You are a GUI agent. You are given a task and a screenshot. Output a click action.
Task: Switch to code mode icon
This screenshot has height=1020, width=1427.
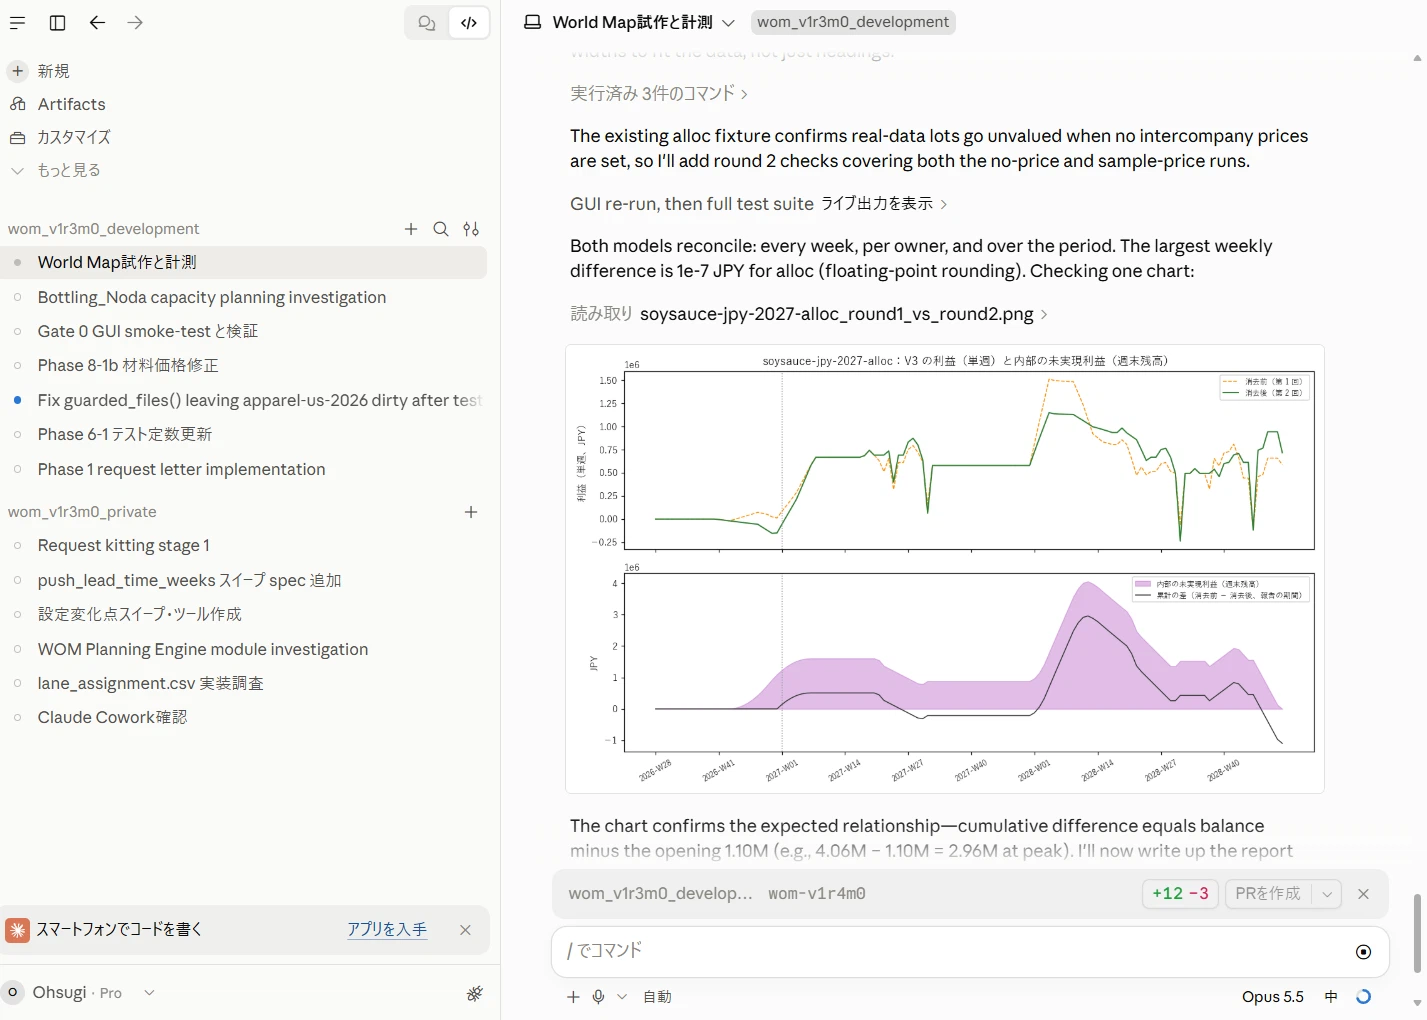pos(468,23)
